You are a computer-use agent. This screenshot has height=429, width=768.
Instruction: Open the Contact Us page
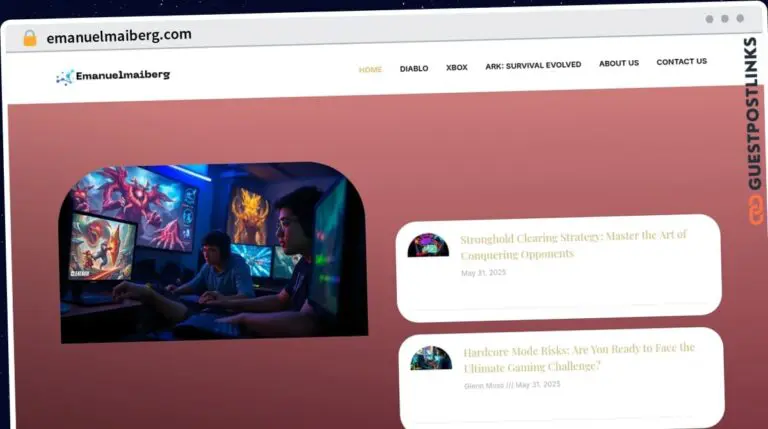pos(681,62)
